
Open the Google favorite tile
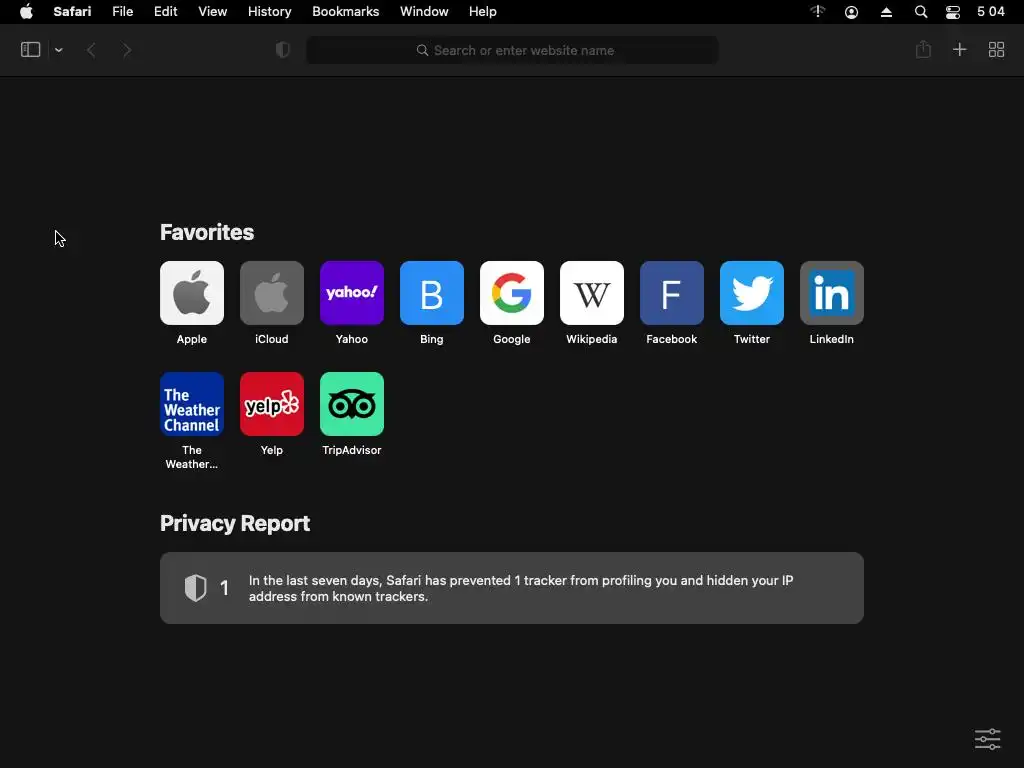[x=512, y=293]
